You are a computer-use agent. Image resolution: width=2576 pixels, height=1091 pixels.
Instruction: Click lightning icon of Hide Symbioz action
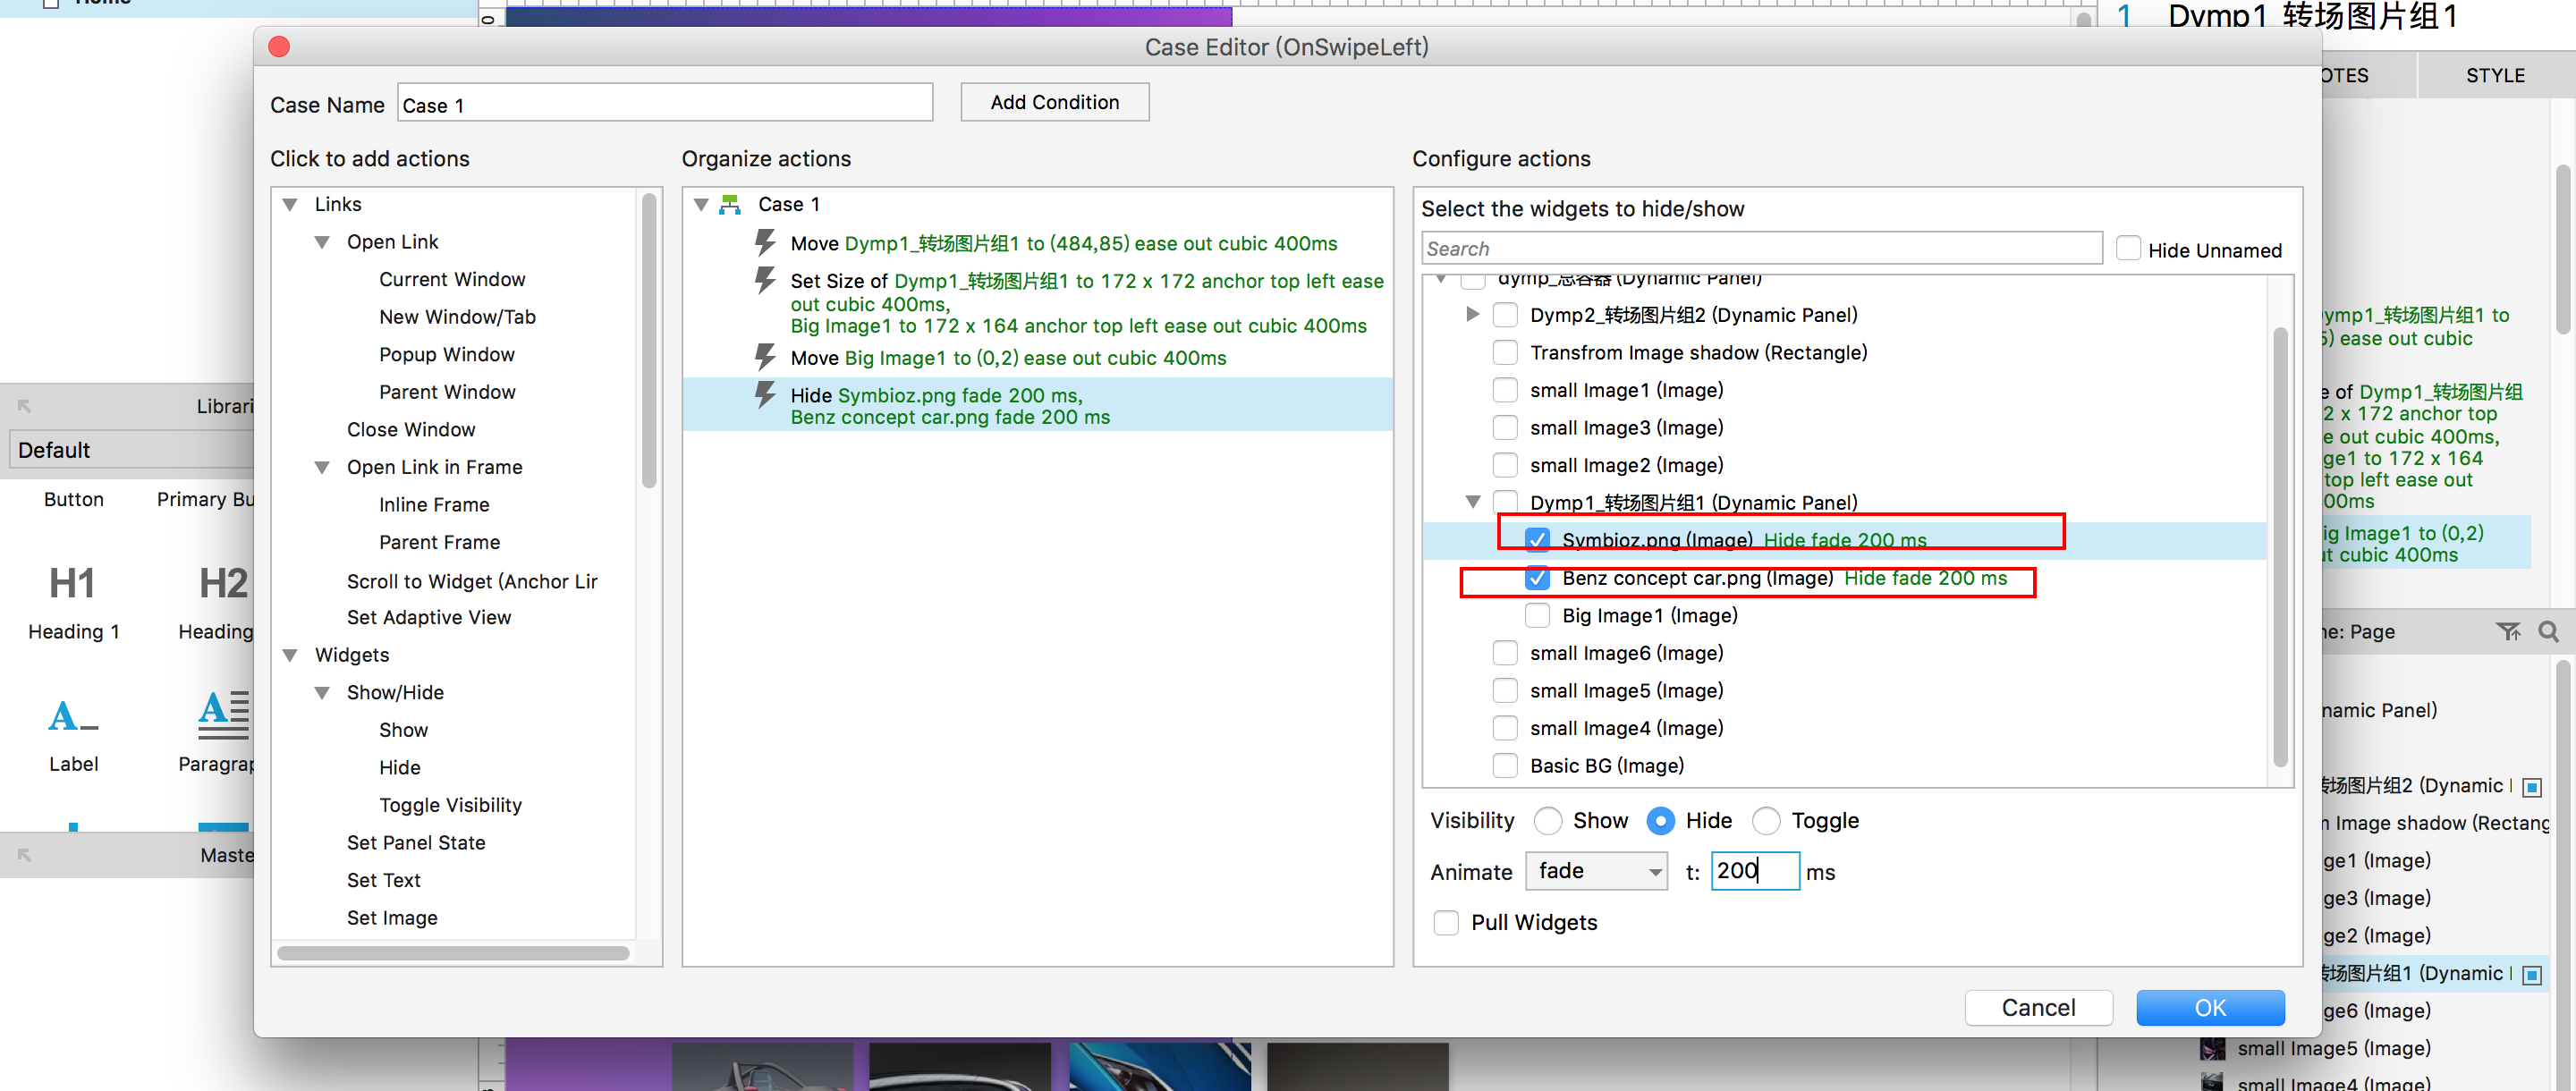point(765,395)
